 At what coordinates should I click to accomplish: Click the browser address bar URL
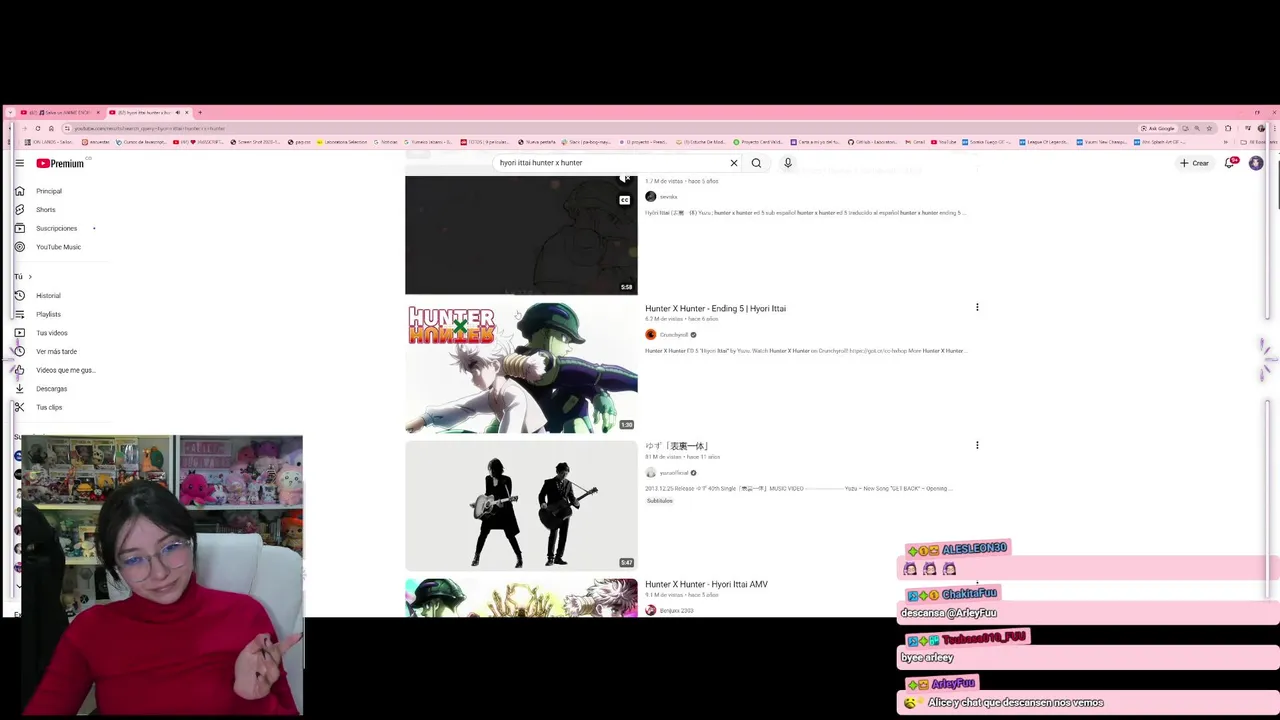pyautogui.click(x=150, y=128)
